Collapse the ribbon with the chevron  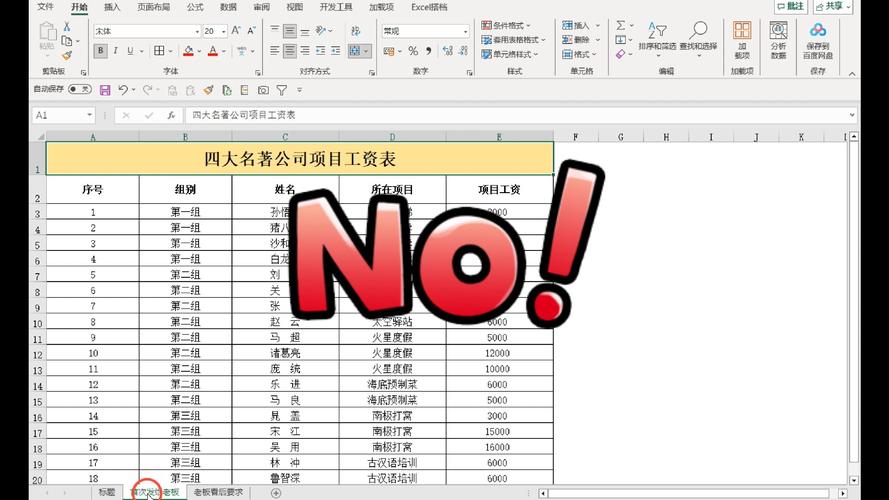852,73
